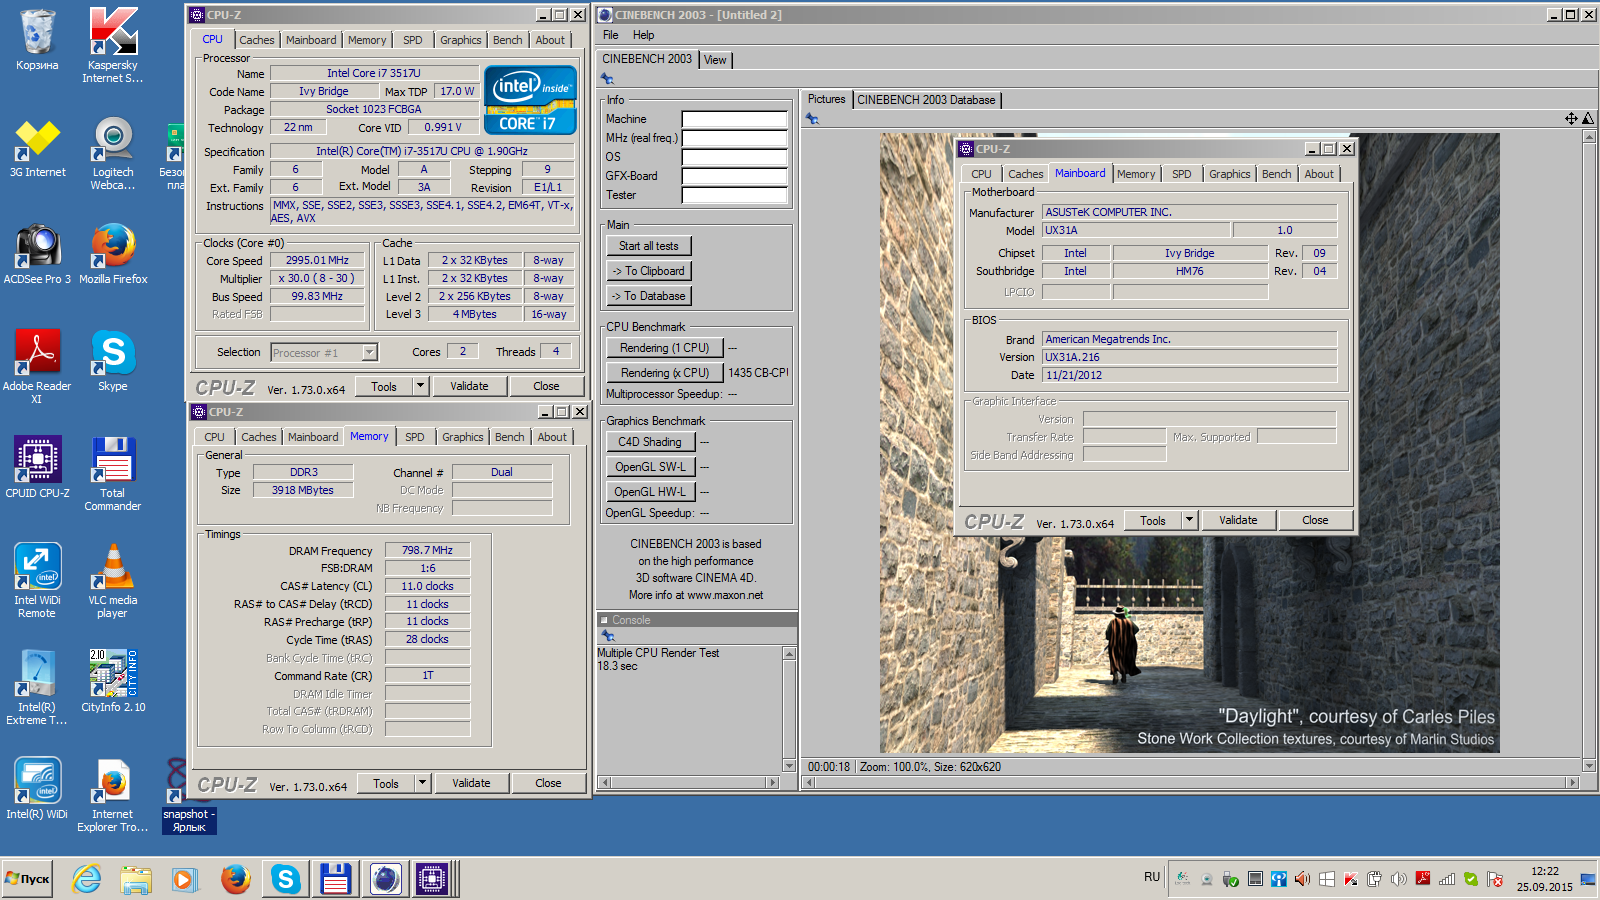Open network signal bars tray icon
The image size is (1600, 900).
pos(1447,879)
